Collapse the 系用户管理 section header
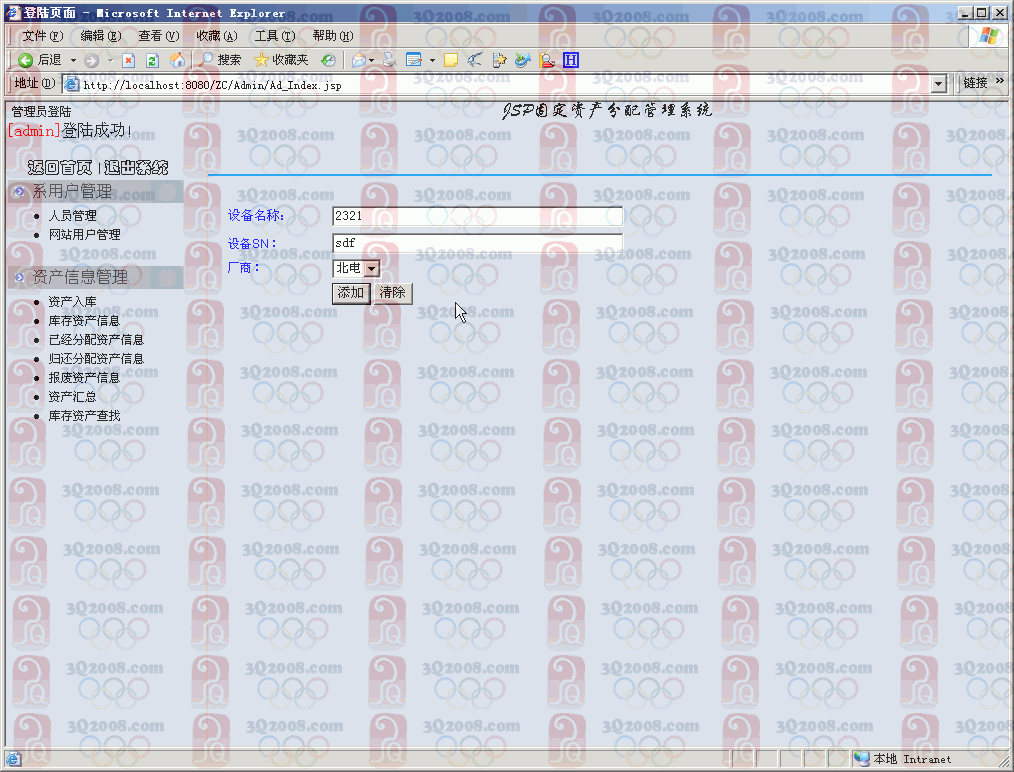Image resolution: width=1014 pixels, height=772 pixels. [95, 191]
